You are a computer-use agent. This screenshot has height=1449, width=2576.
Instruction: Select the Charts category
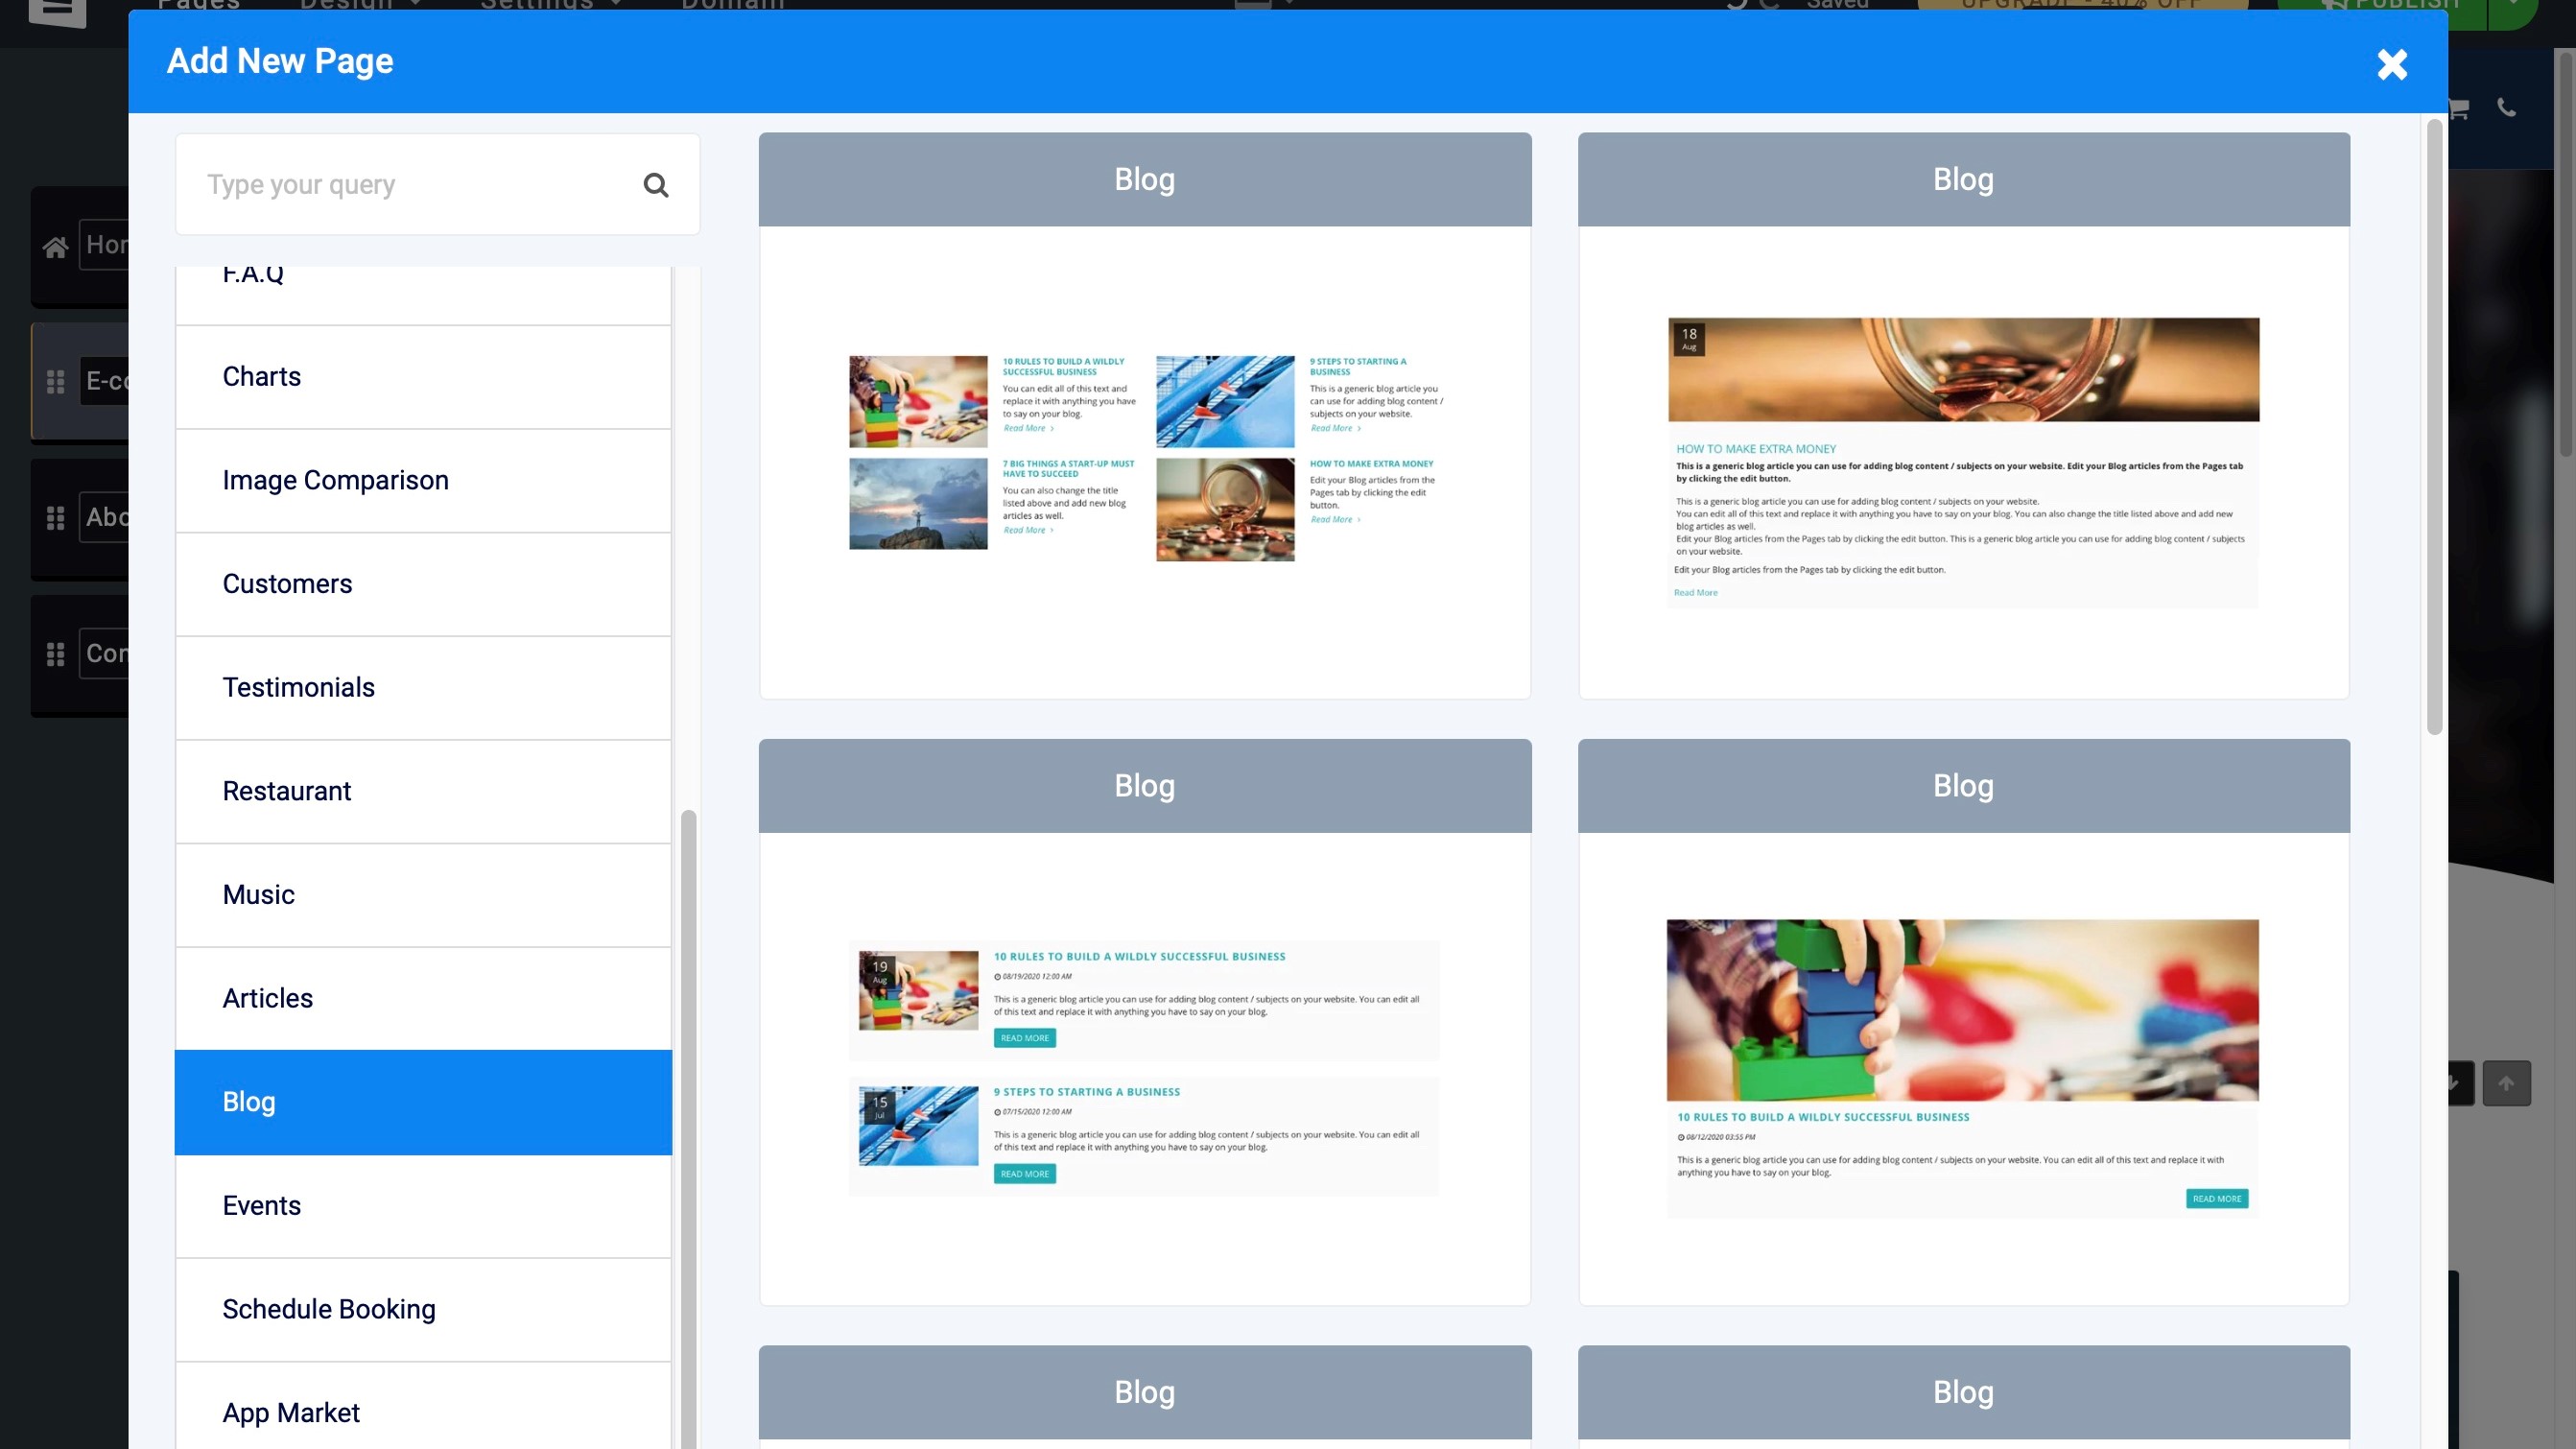click(x=423, y=377)
